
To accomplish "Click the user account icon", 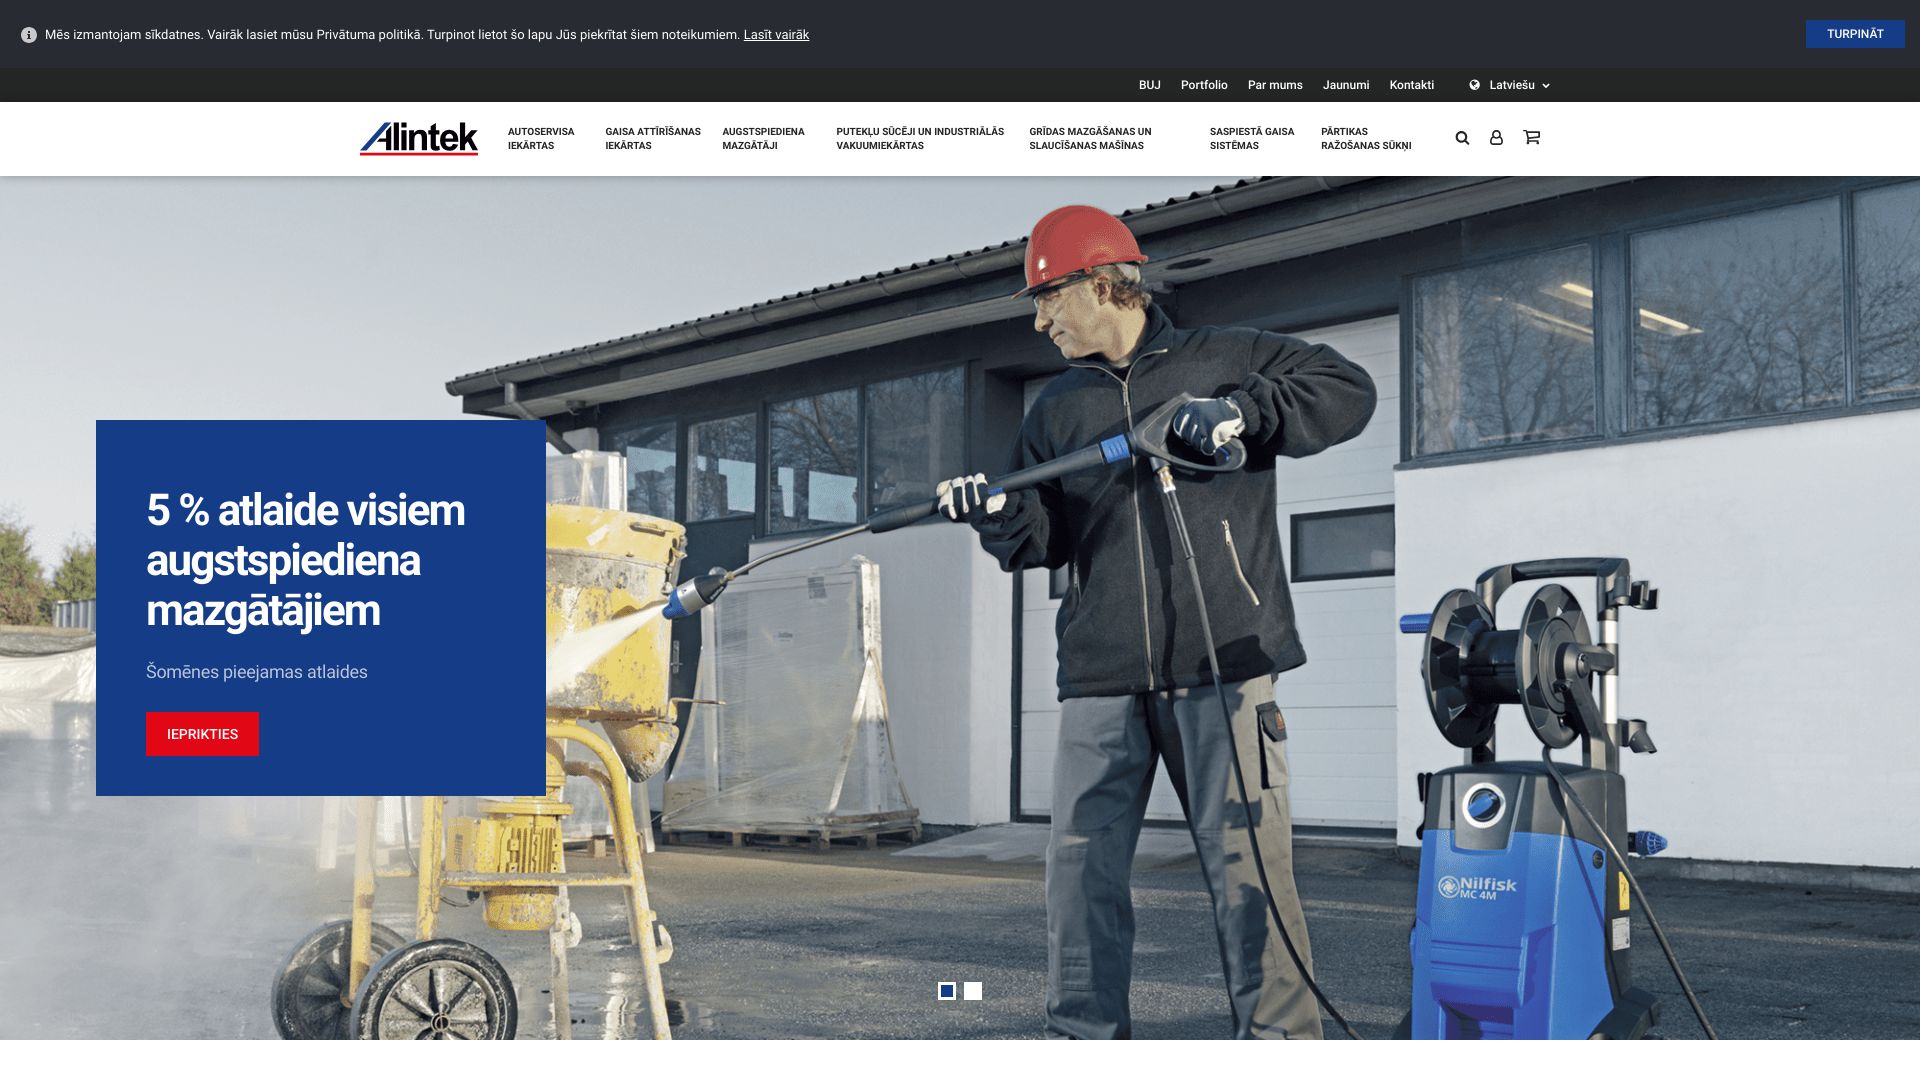I will click(x=1496, y=138).
